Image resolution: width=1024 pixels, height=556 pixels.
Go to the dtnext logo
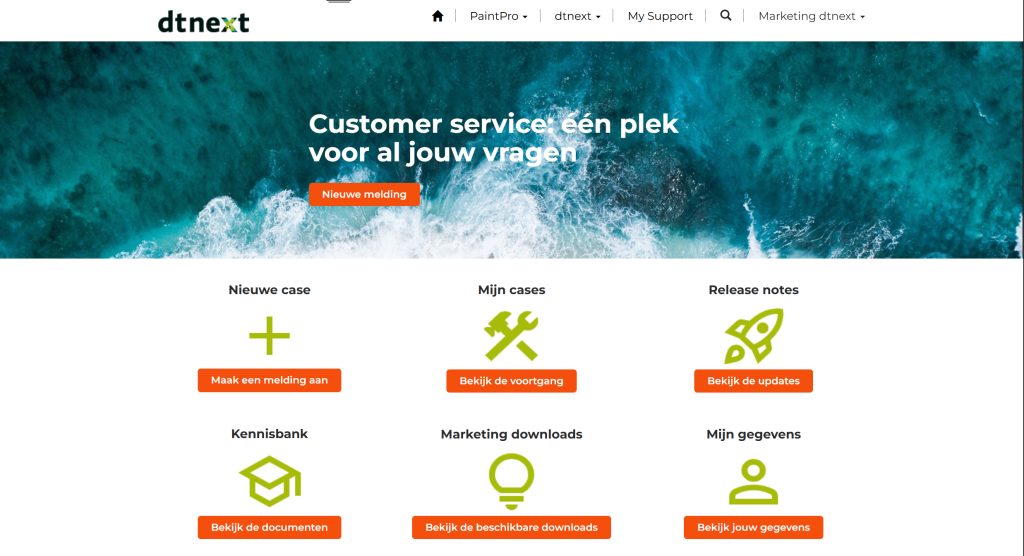pos(203,22)
